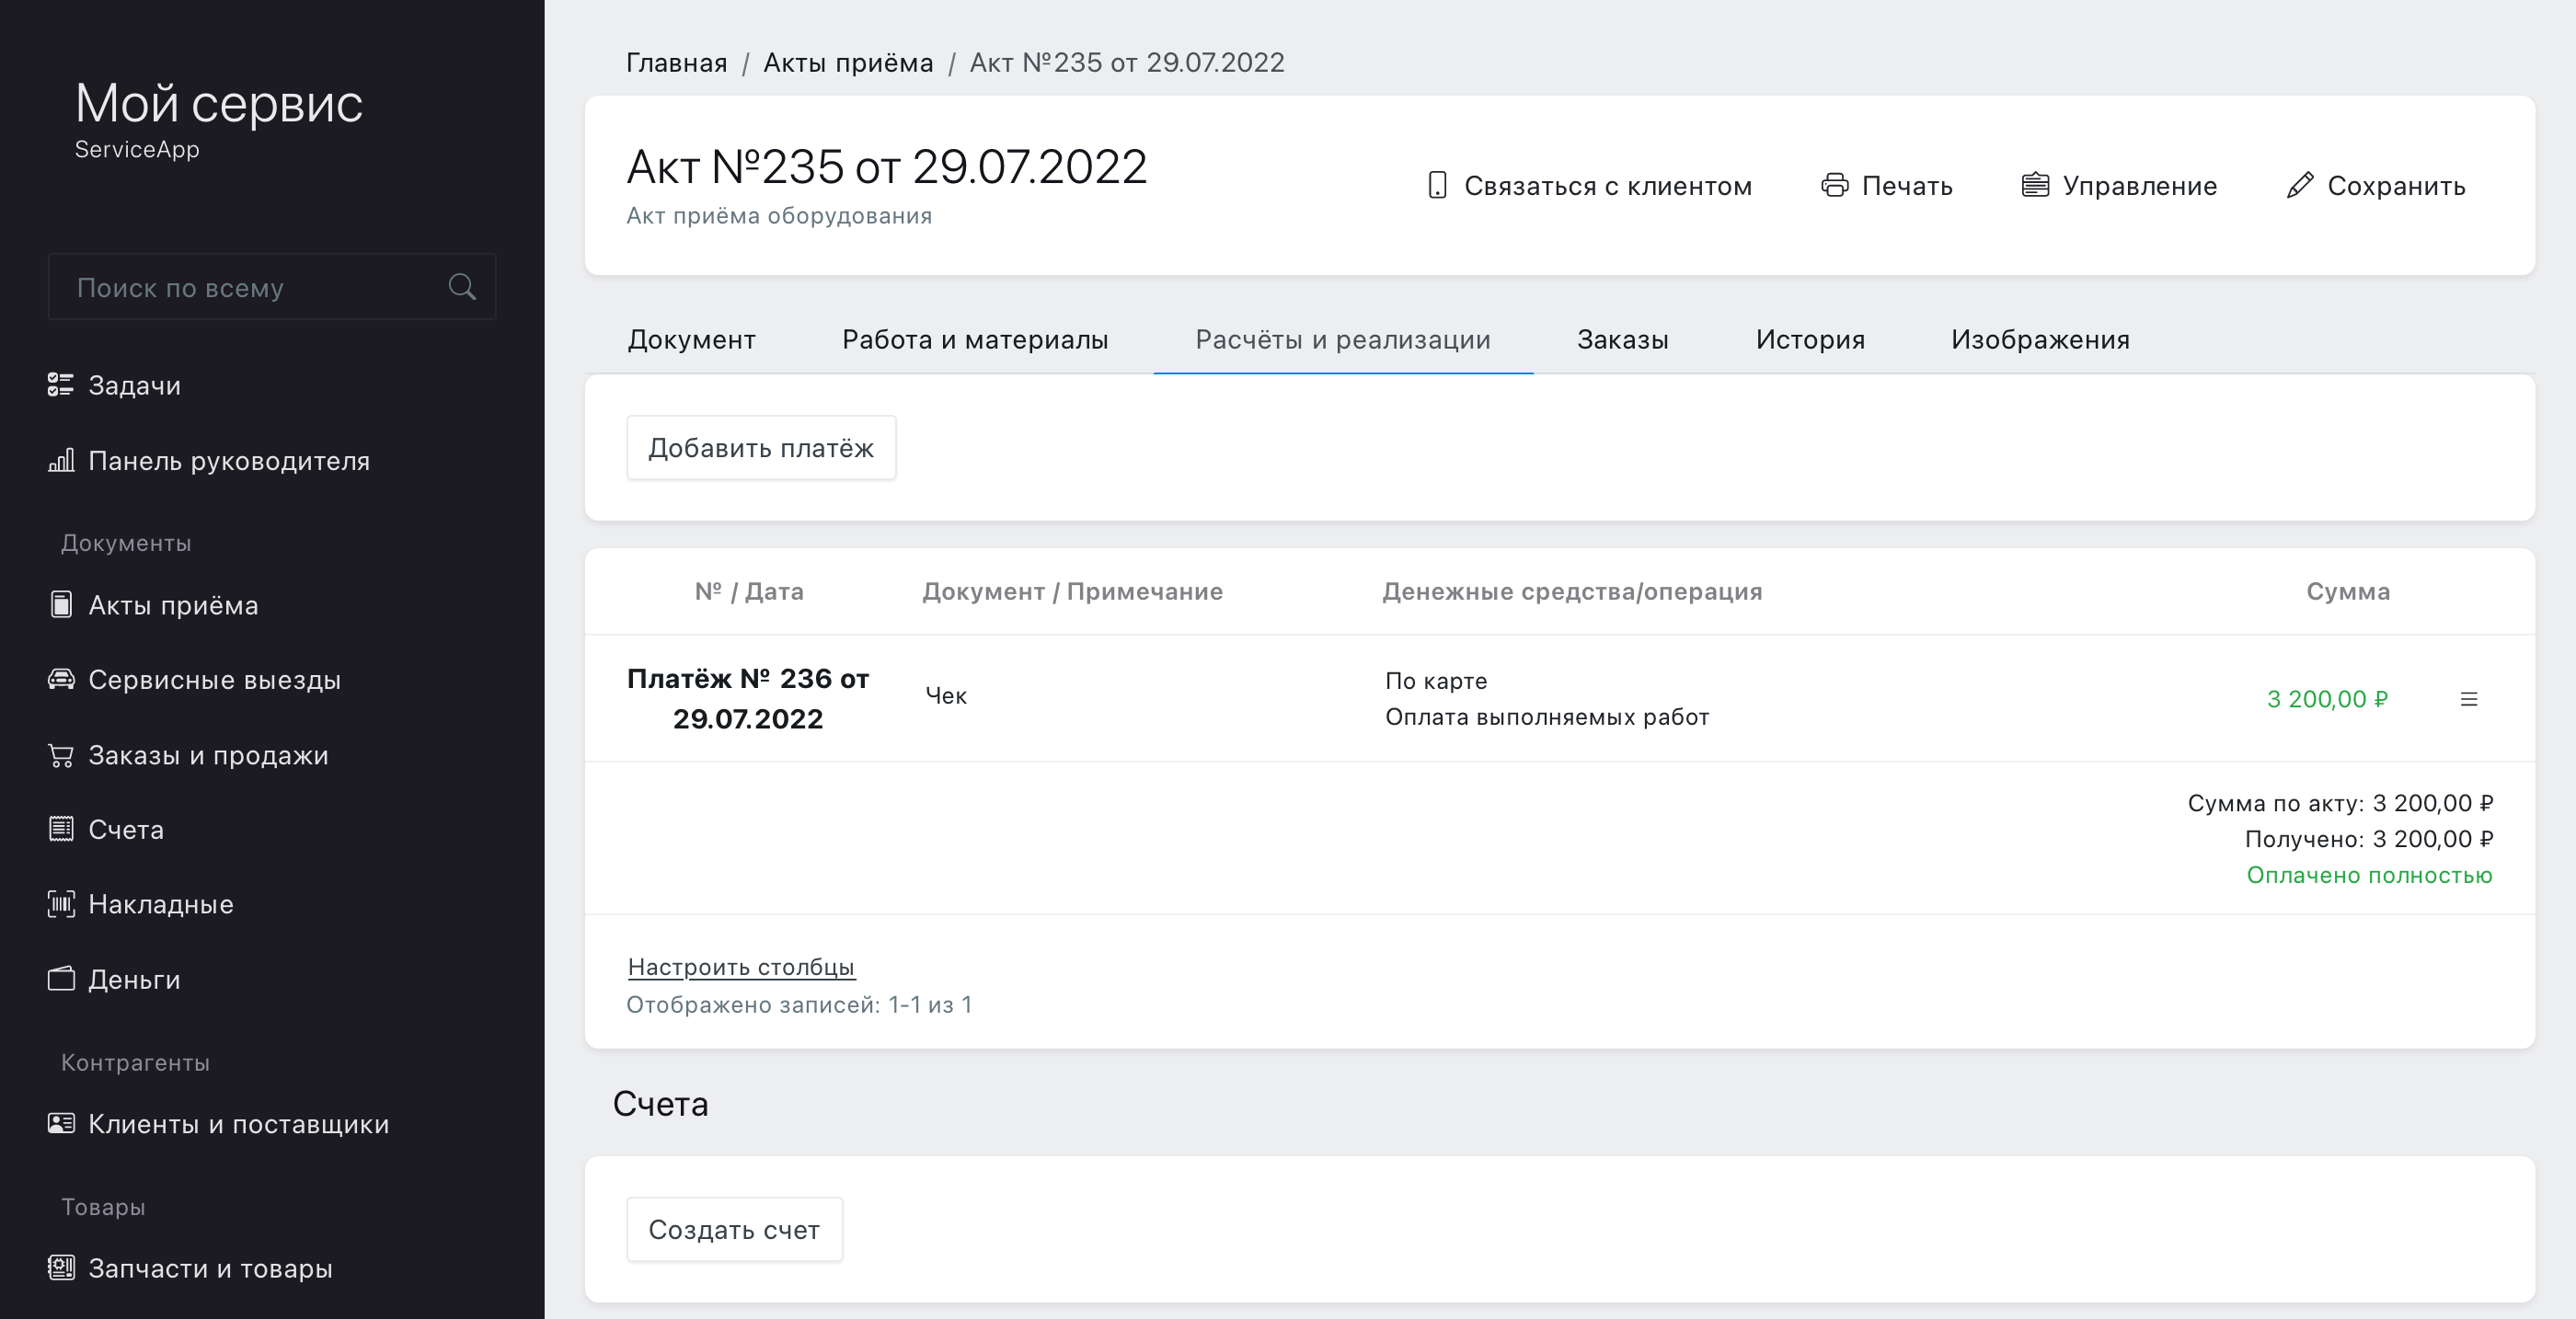This screenshot has height=1319, width=2576.
Task: Focus the Поиск по всему field
Action: 272,287
